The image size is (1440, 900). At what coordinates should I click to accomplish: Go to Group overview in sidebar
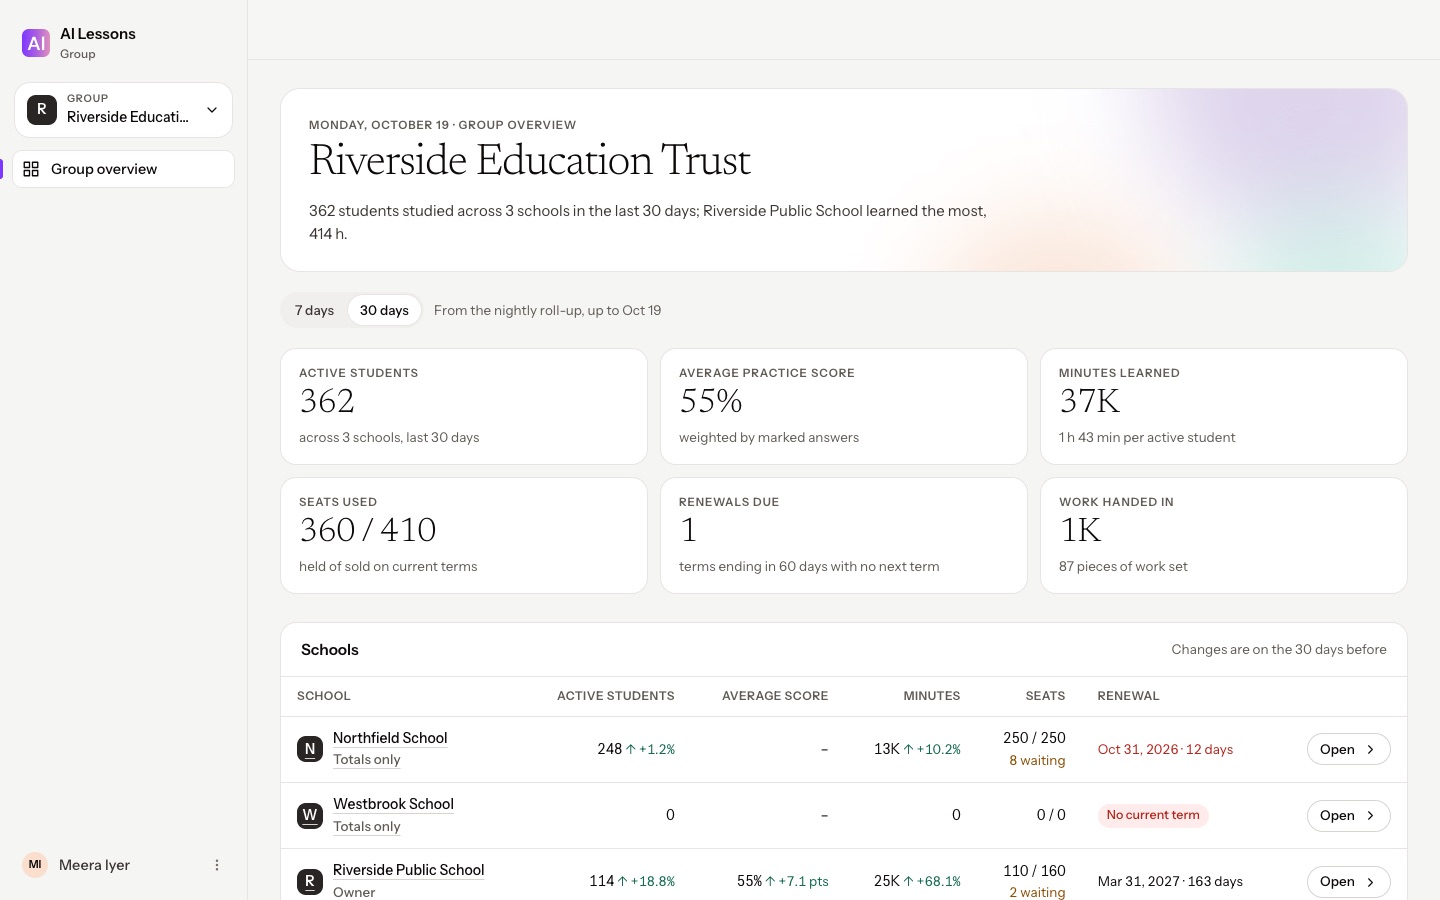[x=124, y=169]
